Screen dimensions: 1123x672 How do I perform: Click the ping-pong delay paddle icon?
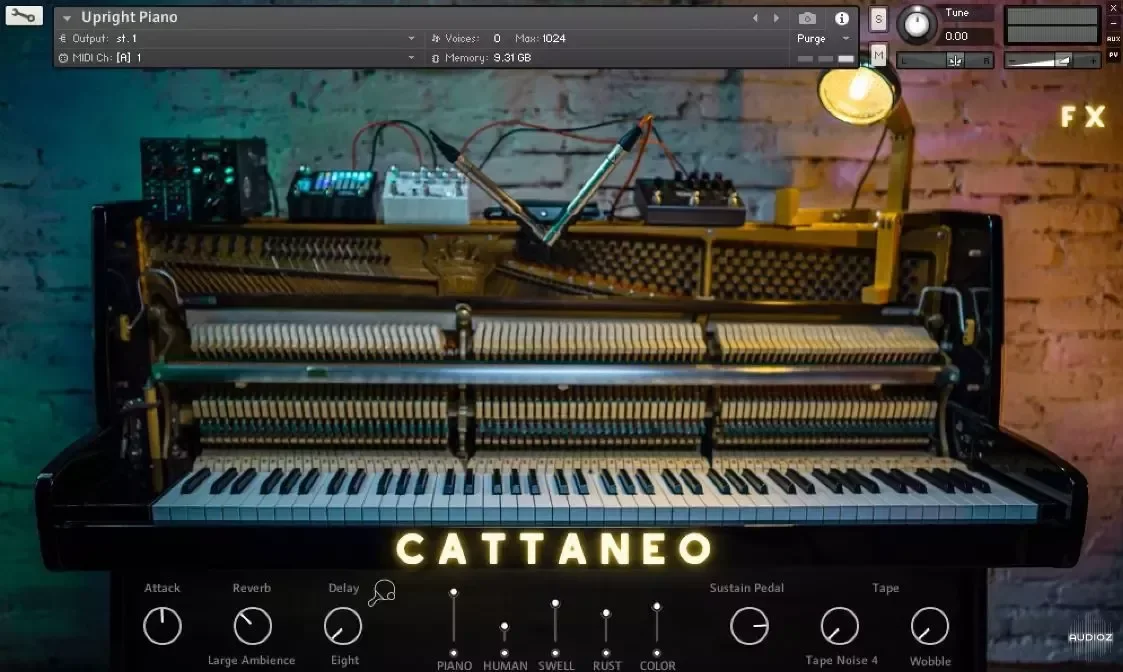coord(382,593)
